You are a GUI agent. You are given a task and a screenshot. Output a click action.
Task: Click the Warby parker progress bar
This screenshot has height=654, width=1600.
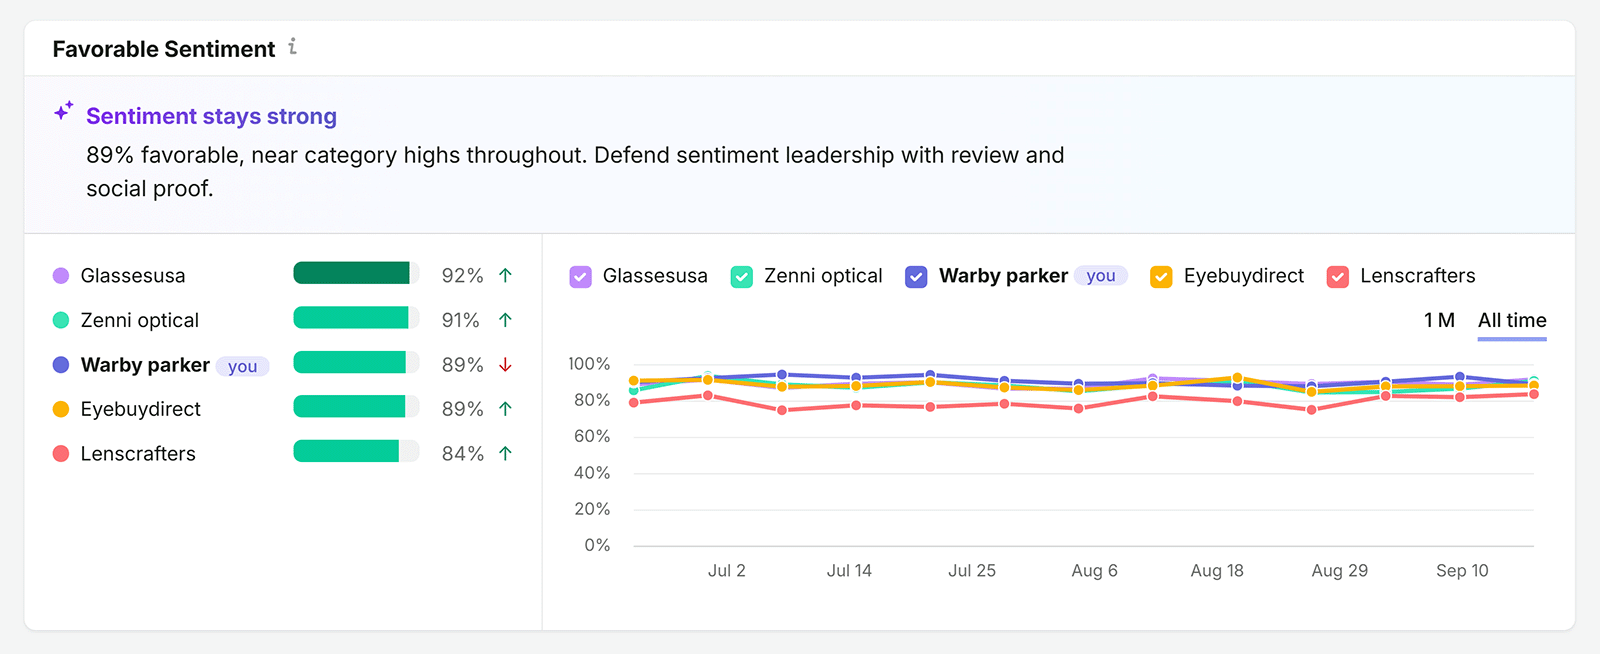(x=356, y=362)
